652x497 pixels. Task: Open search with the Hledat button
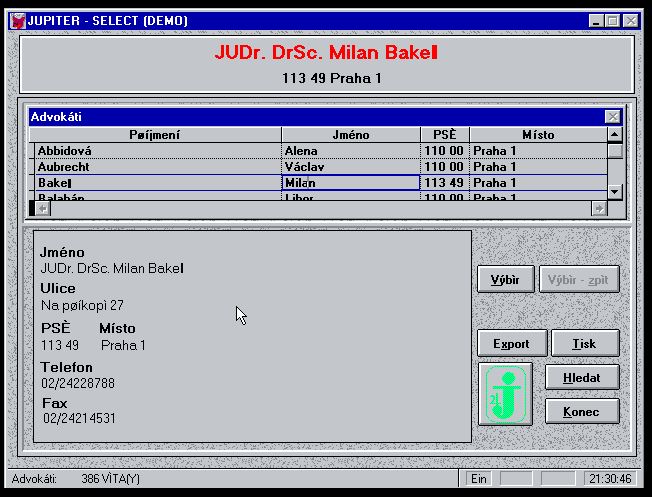(x=581, y=378)
